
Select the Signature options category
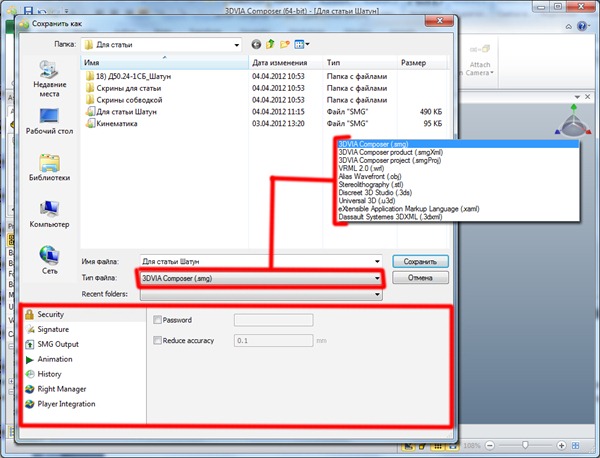pyautogui.click(x=83, y=329)
